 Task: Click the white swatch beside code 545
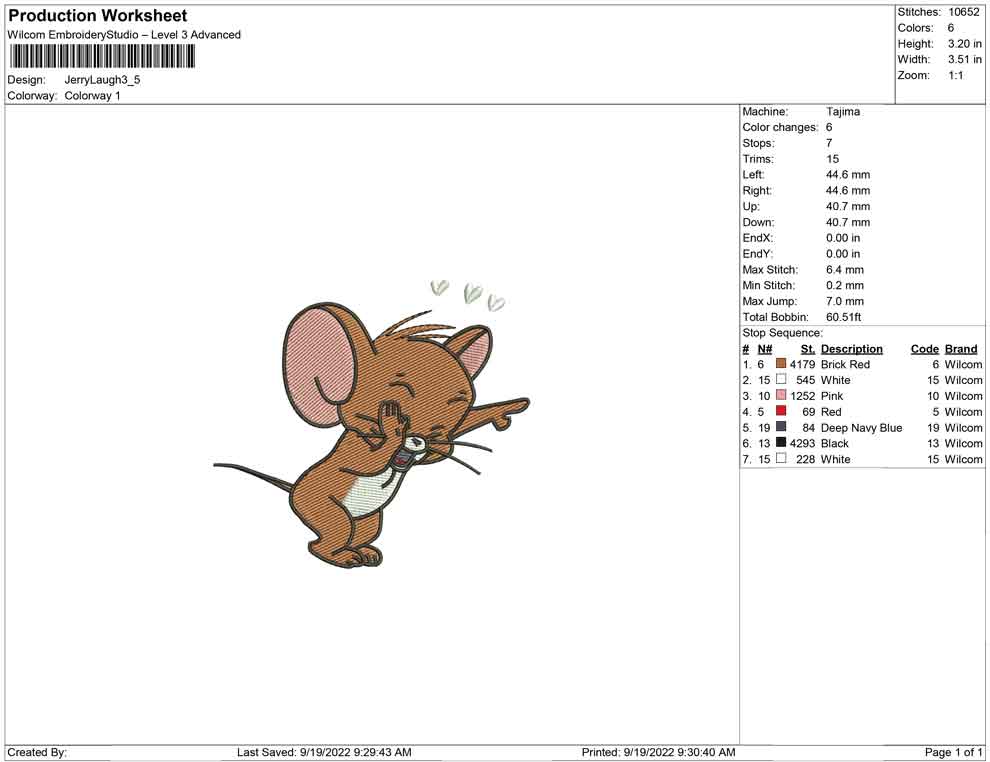[781, 379]
